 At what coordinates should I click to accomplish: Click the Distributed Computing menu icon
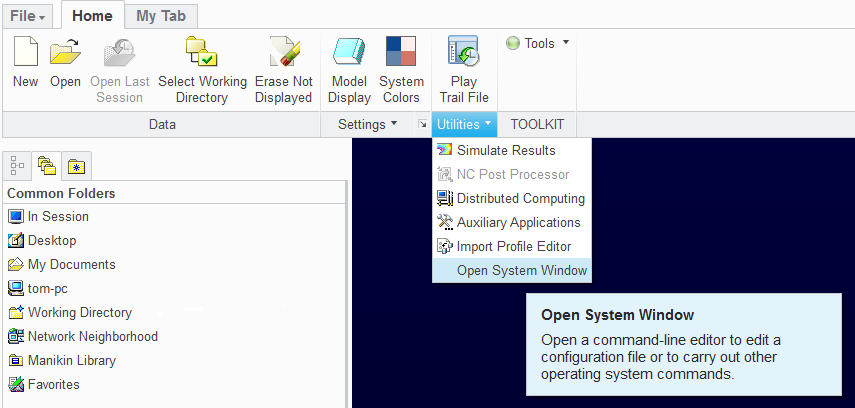pyautogui.click(x=445, y=199)
